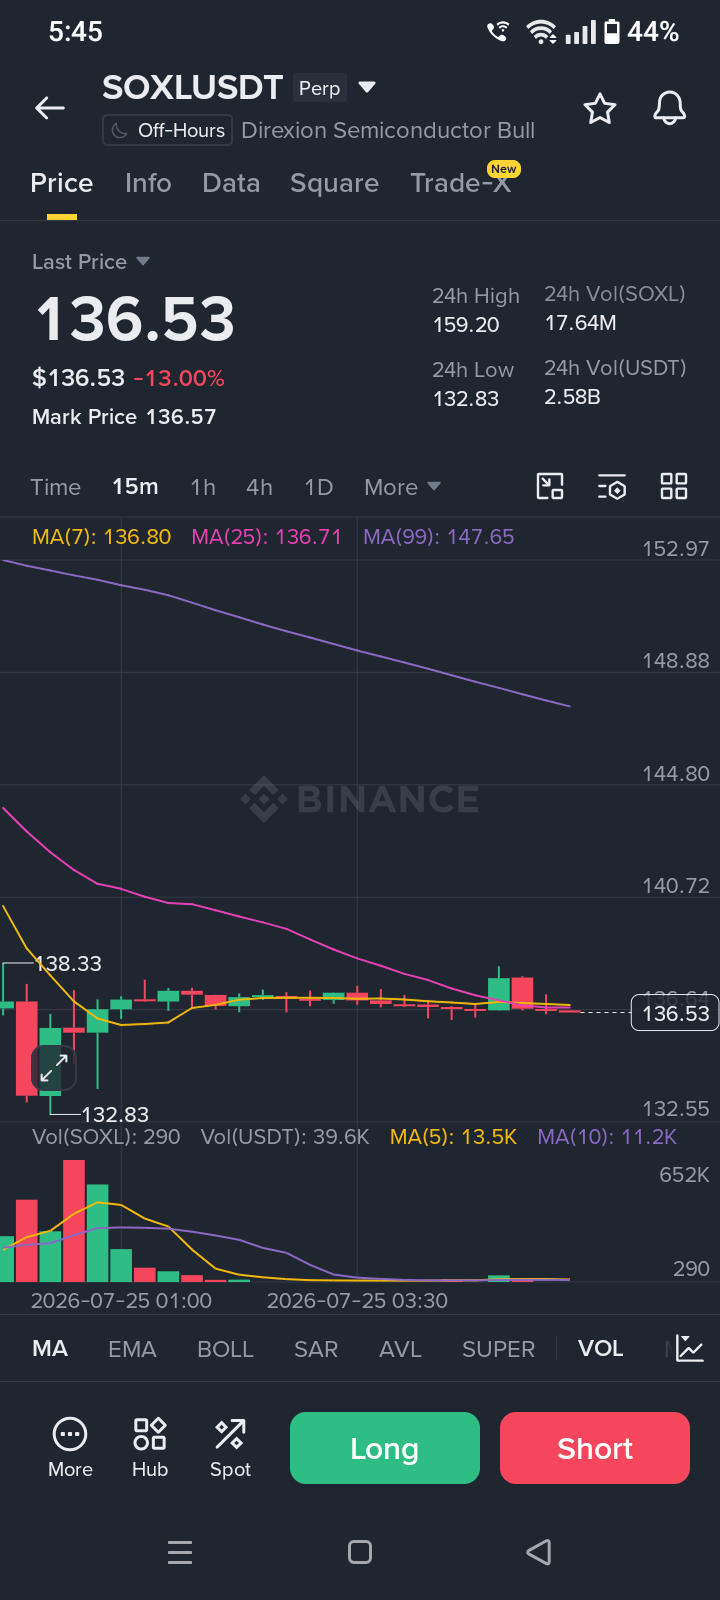
Task: Open indicator chart settings icon
Action: [x=689, y=1348]
